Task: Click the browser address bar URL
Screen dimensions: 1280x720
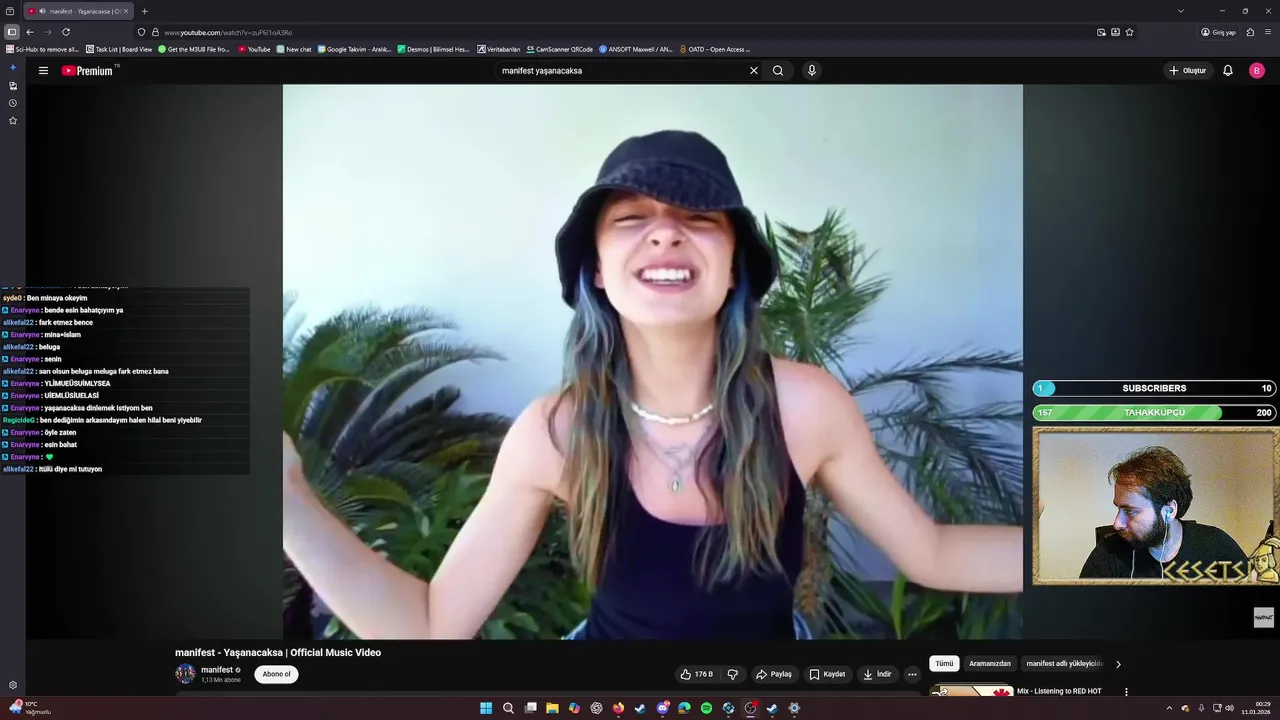Action: tap(228, 32)
